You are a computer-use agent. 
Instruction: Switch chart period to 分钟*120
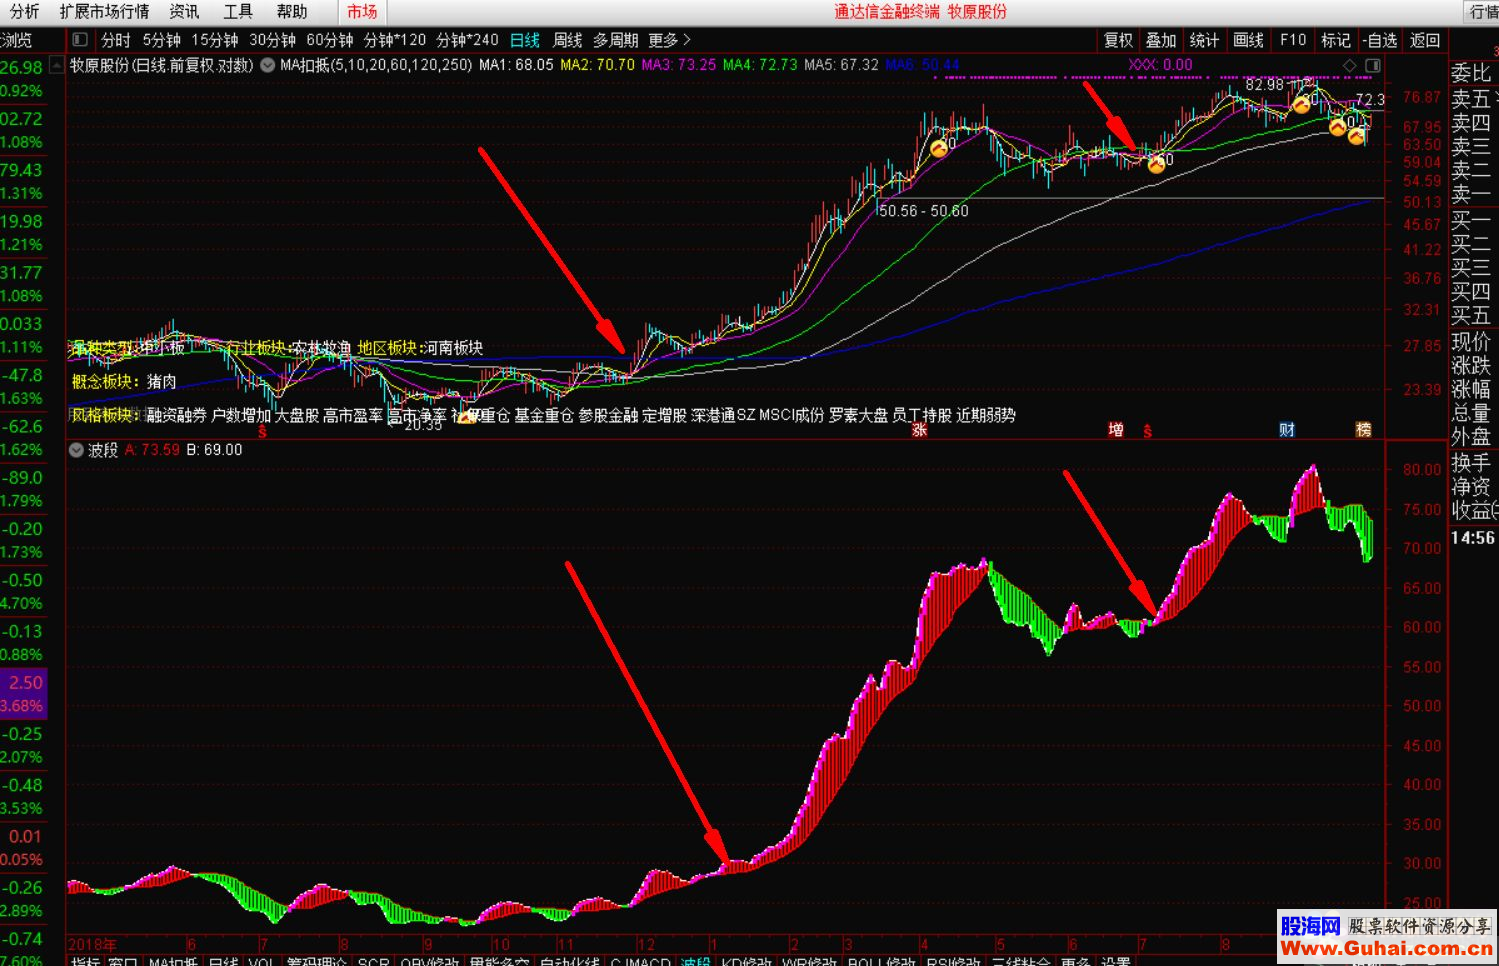tap(394, 40)
